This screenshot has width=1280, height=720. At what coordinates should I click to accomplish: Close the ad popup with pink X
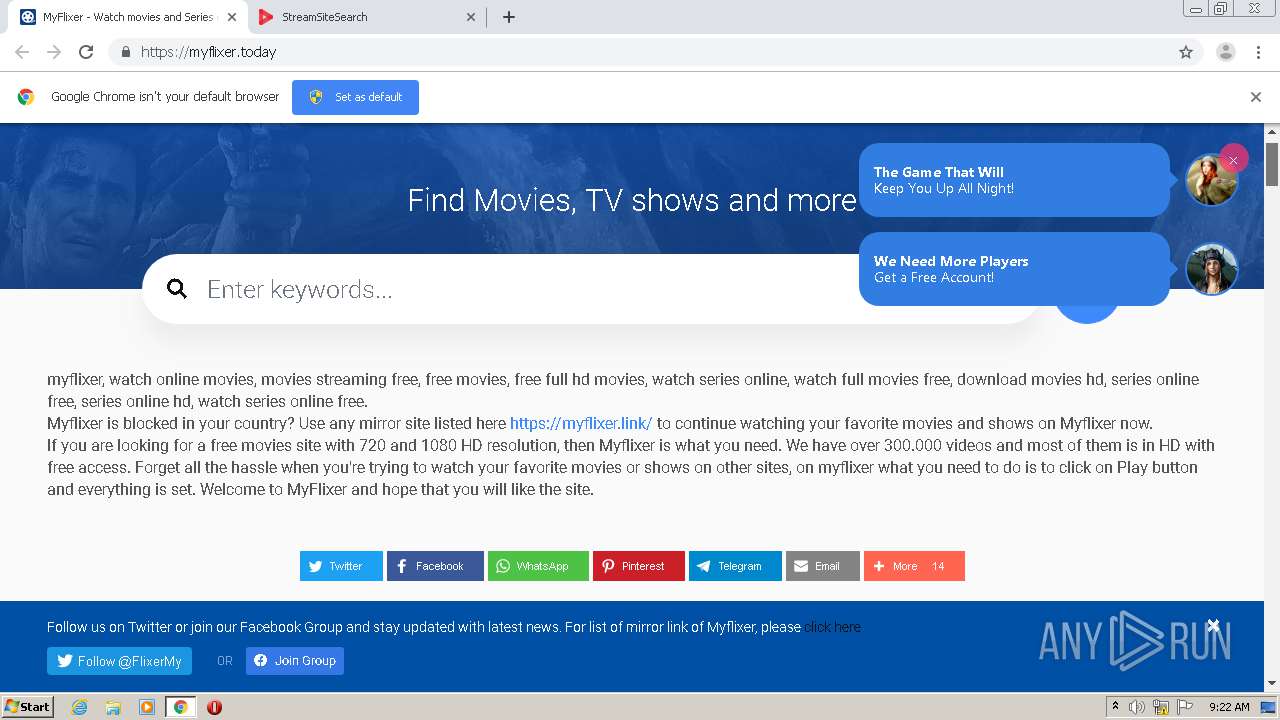[x=1233, y=159]
